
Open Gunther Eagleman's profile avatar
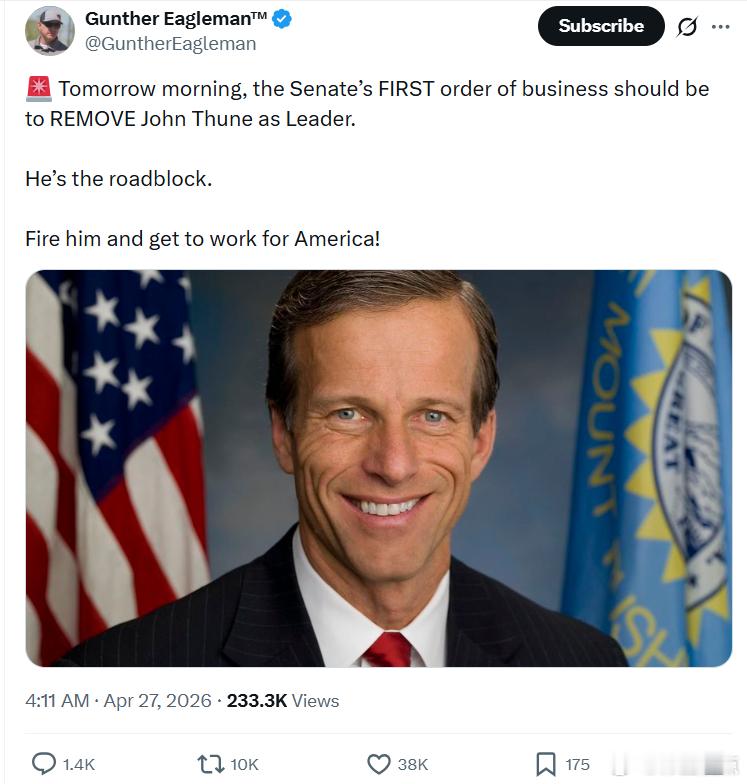(49, 31)
